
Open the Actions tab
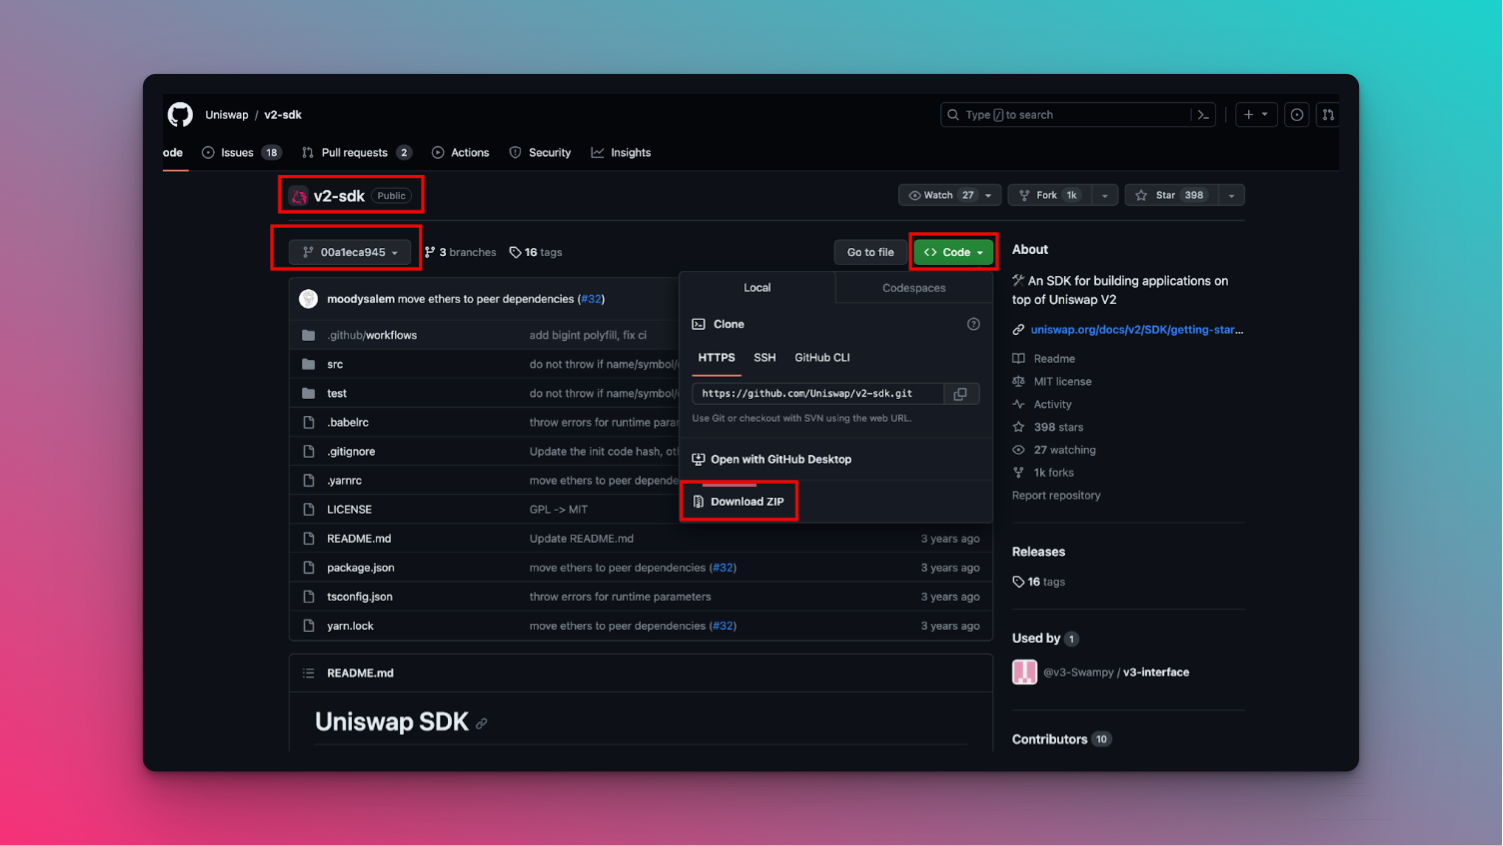(460, 153)
